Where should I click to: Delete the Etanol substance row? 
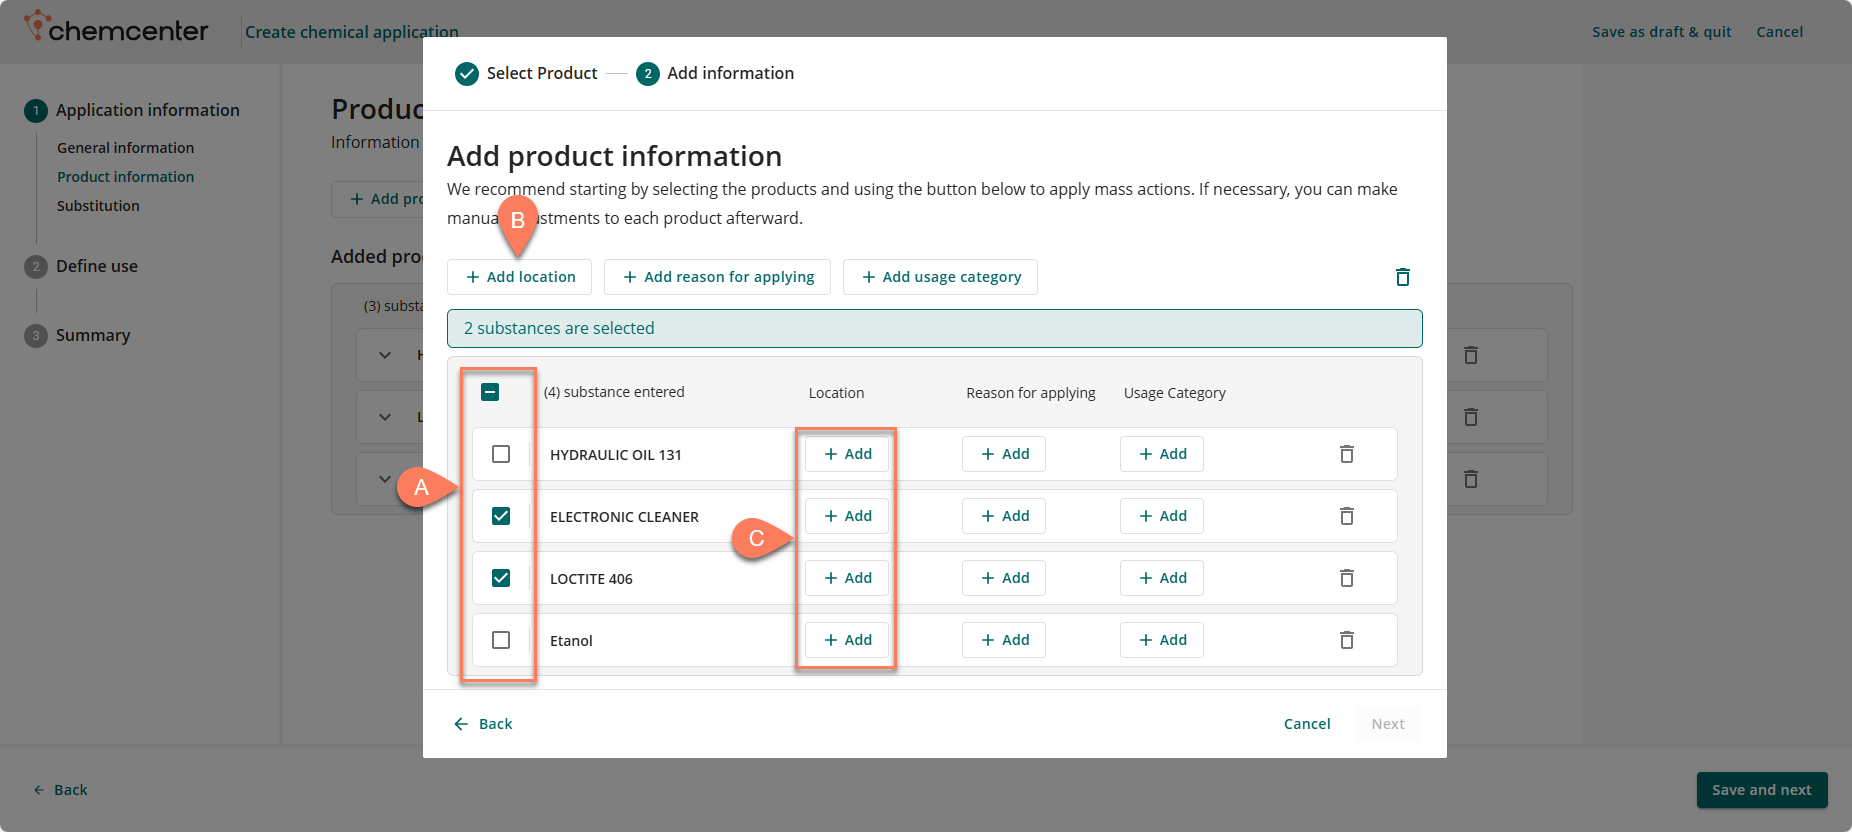pos(1346,640)
